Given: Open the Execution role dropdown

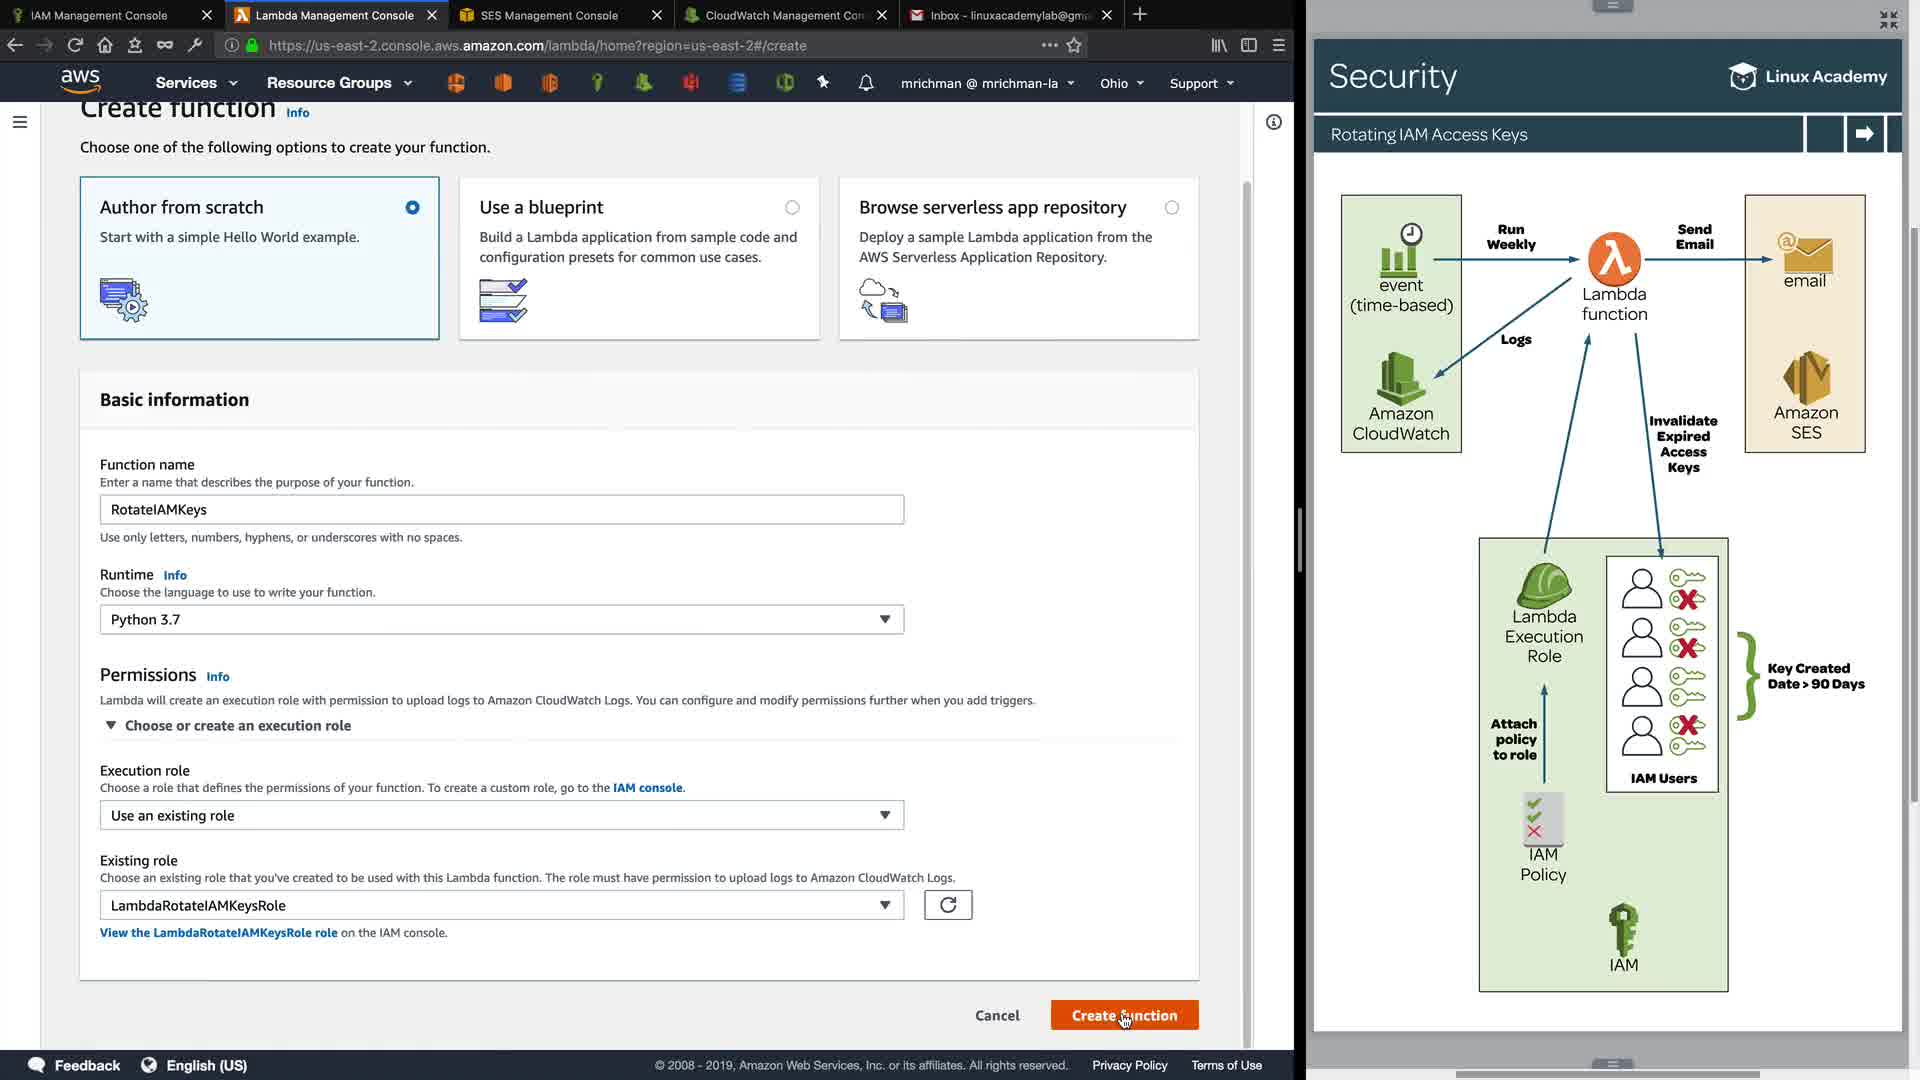Looking at the screenshot, I should pos(501,816).
